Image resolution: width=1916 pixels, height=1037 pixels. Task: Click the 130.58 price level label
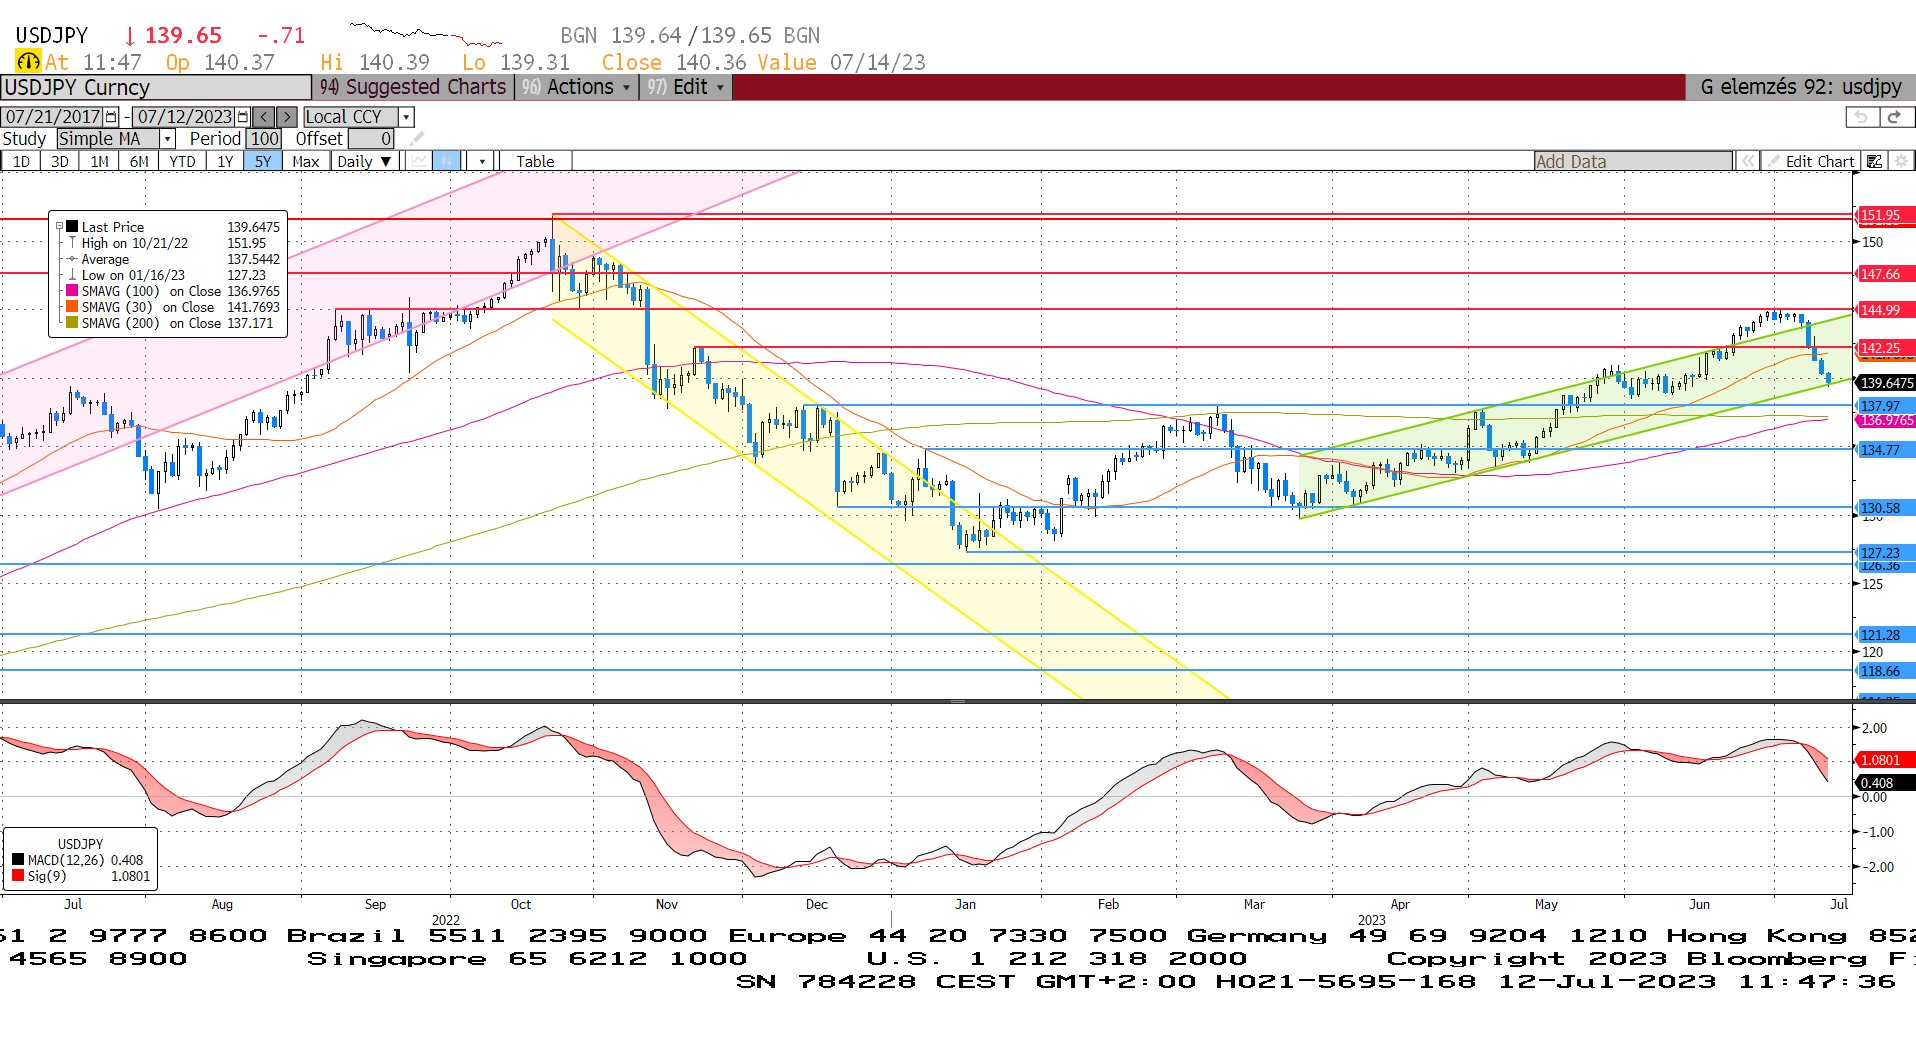[x=1884, y=508]
